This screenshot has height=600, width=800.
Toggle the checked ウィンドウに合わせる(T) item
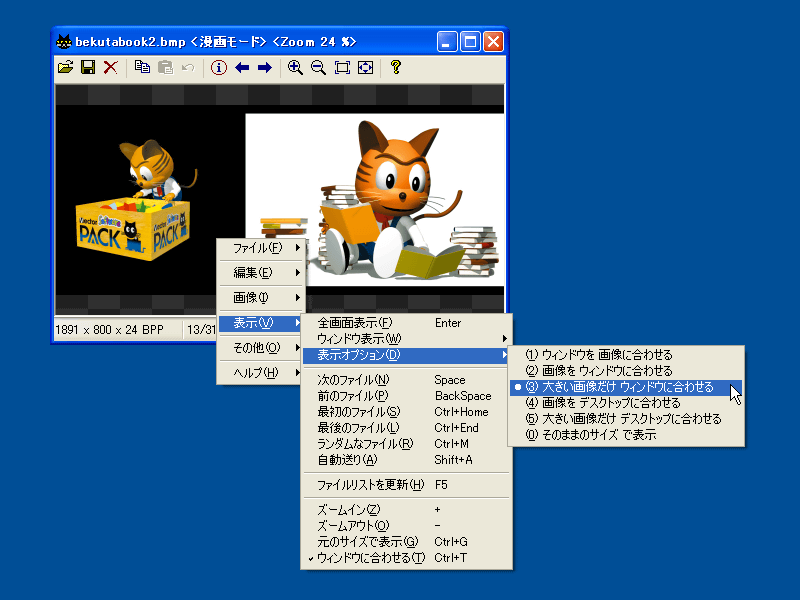(407, 558)
